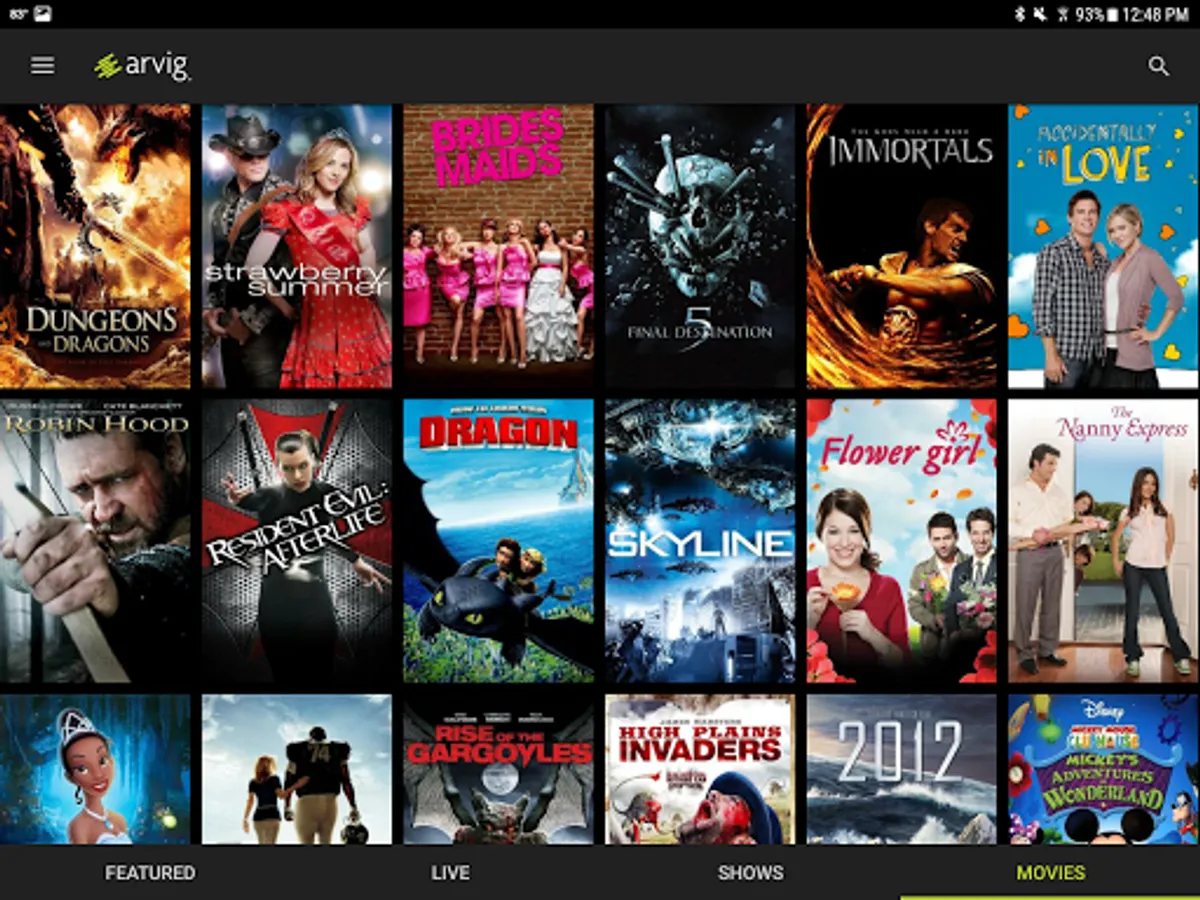Open The Nanny Express poster
Viewport: 1200px width, 900px height.
pyautogui.click(x=1103, y=541)
